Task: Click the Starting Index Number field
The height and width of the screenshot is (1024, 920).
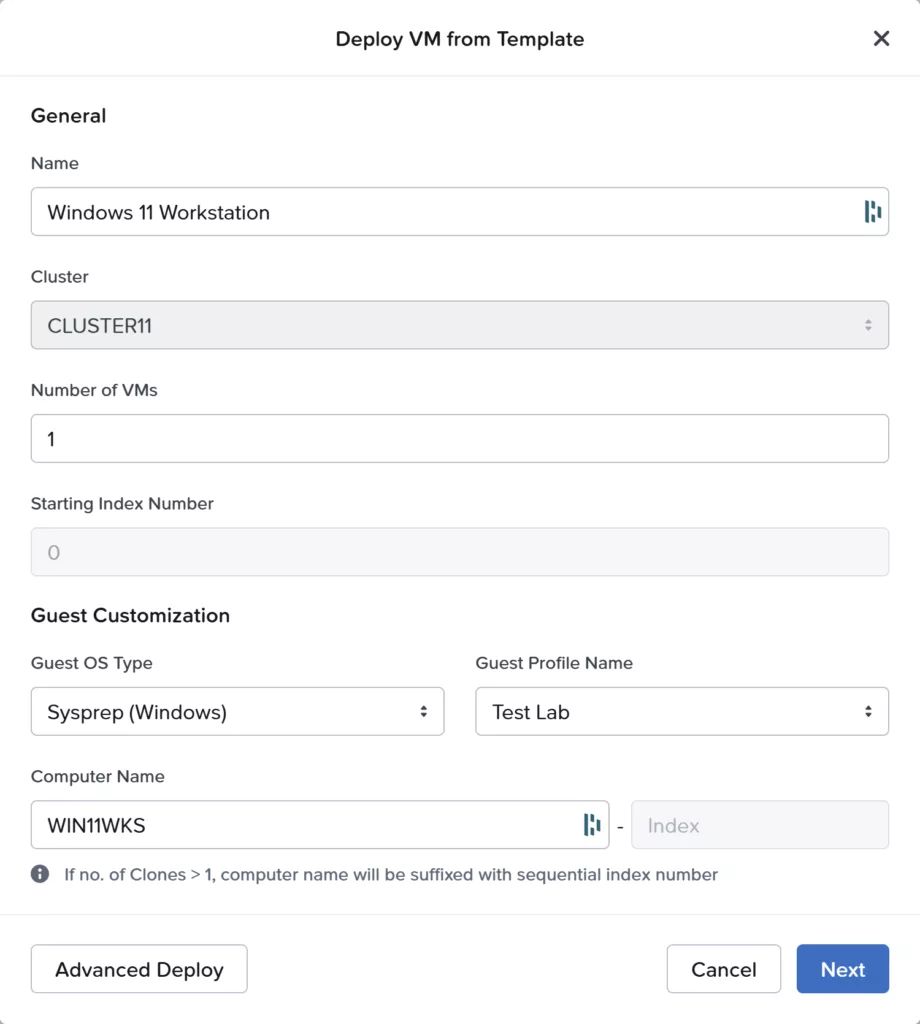Action: click(x=460, y=552)
